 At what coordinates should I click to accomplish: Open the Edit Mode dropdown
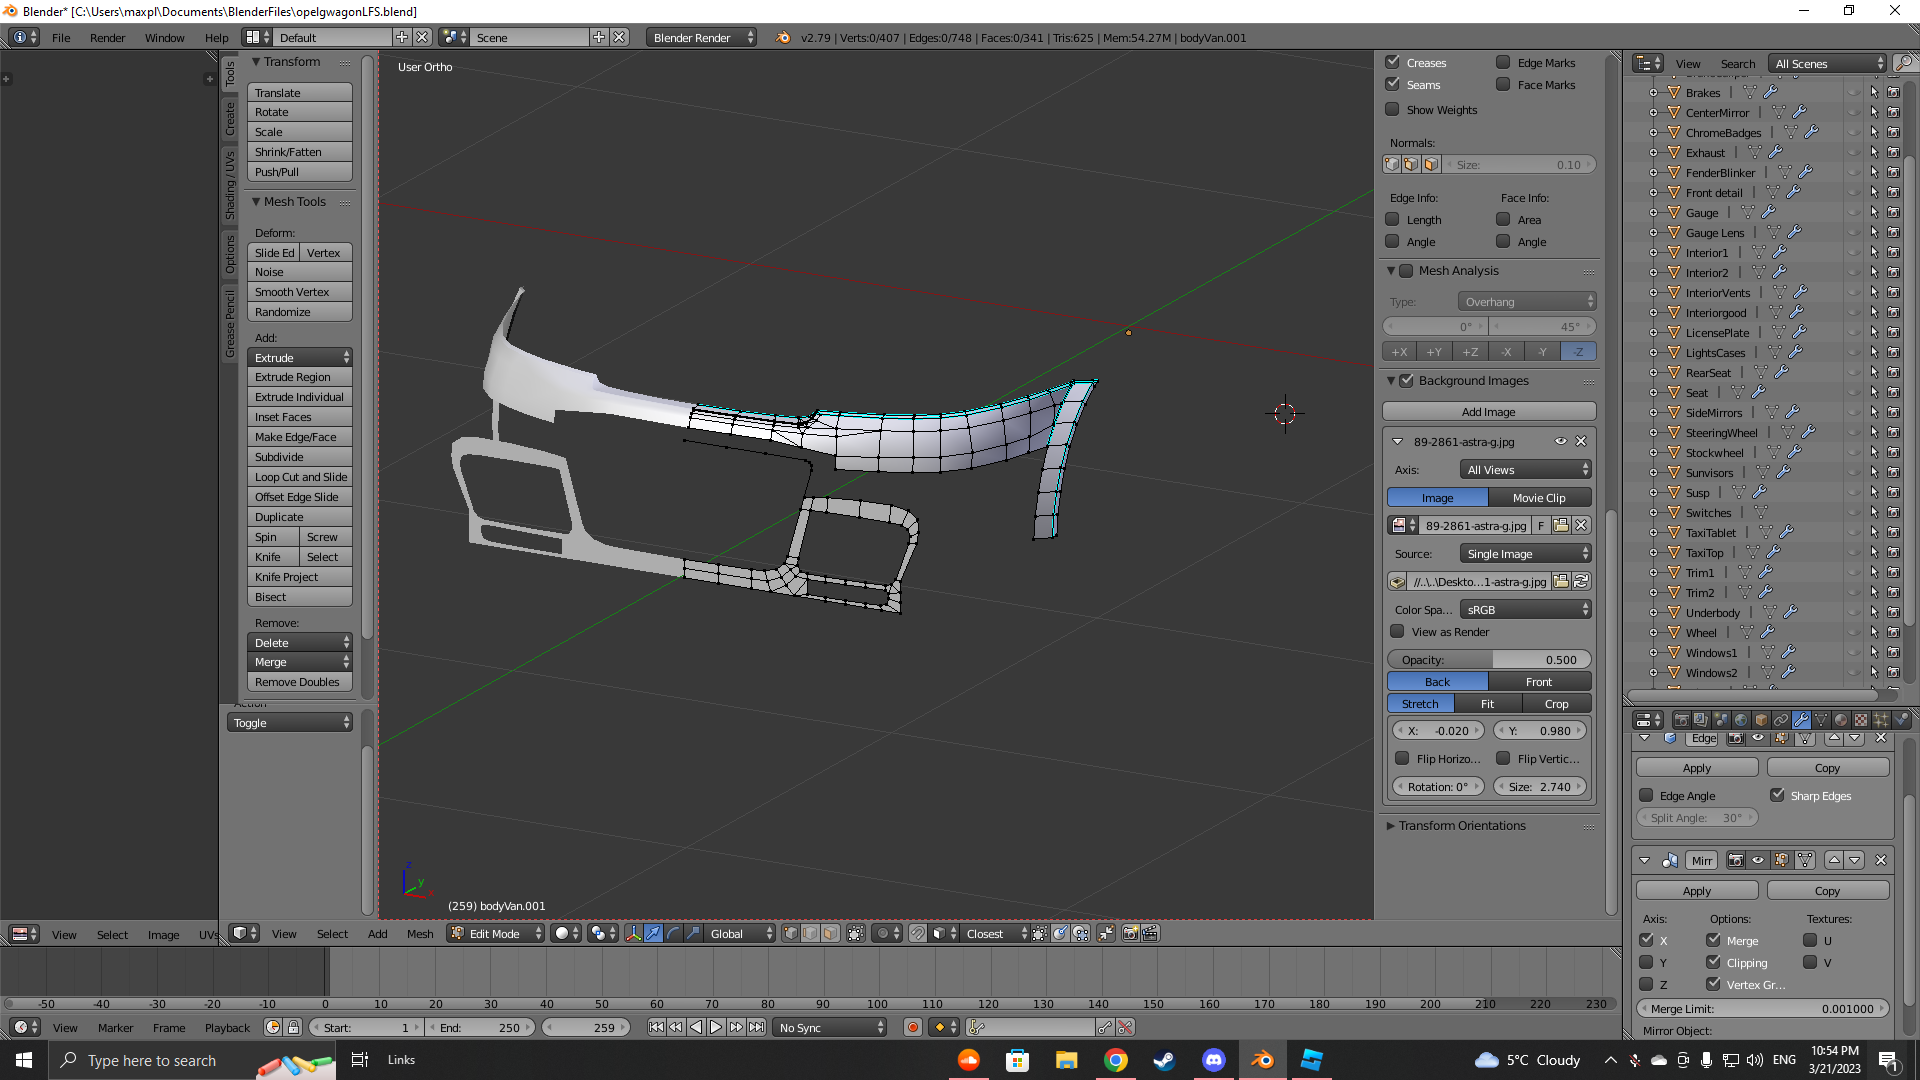(496, 933)
